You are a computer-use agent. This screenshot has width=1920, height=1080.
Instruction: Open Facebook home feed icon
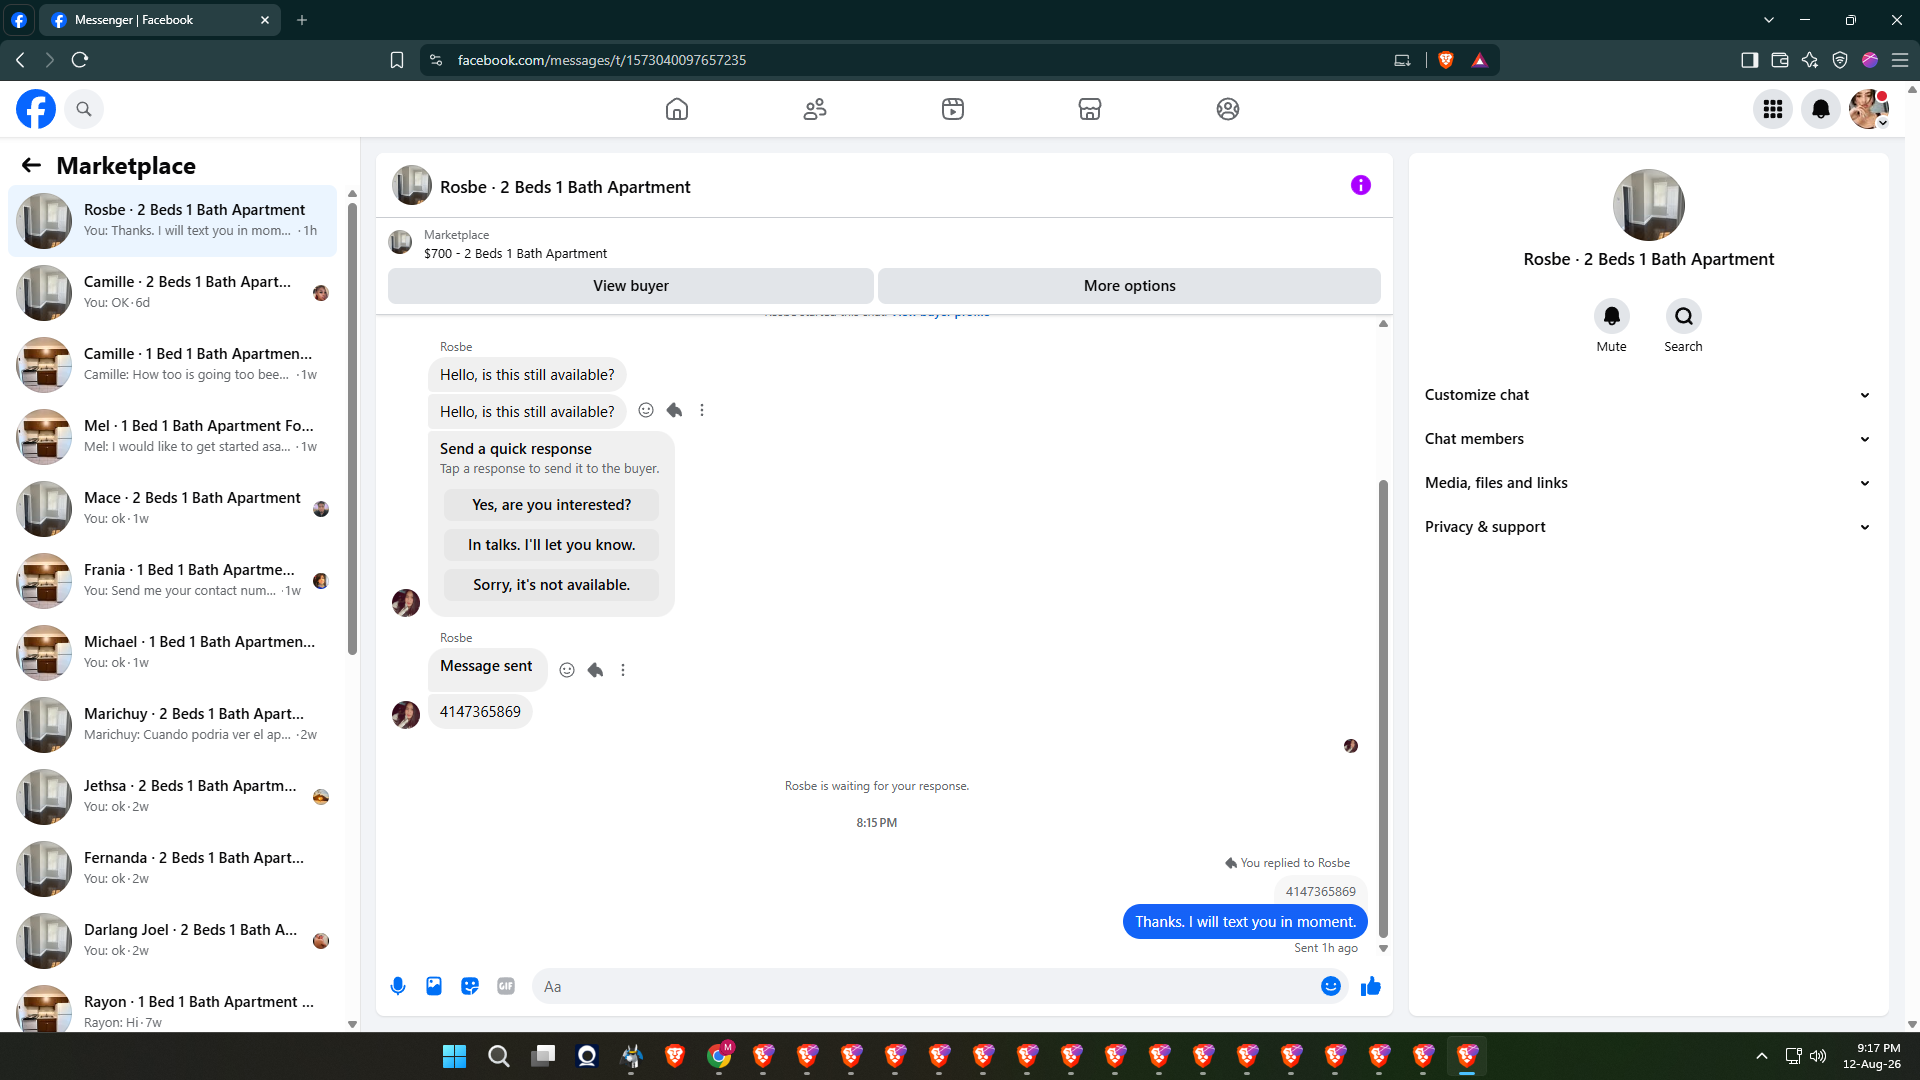click(x=677, y=109)
